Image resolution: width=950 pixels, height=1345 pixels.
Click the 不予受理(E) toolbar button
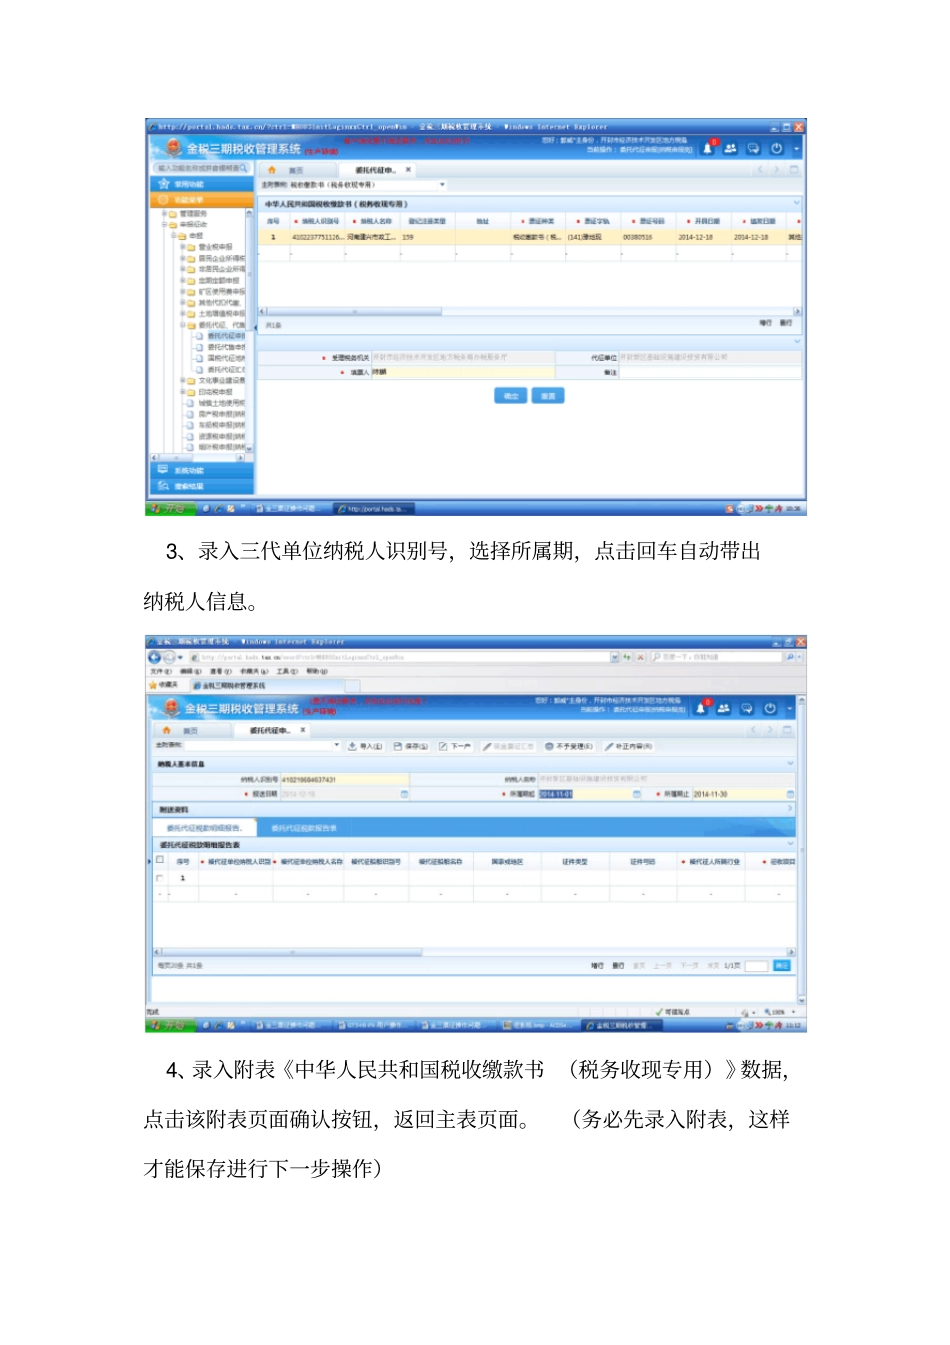point(569,746)
